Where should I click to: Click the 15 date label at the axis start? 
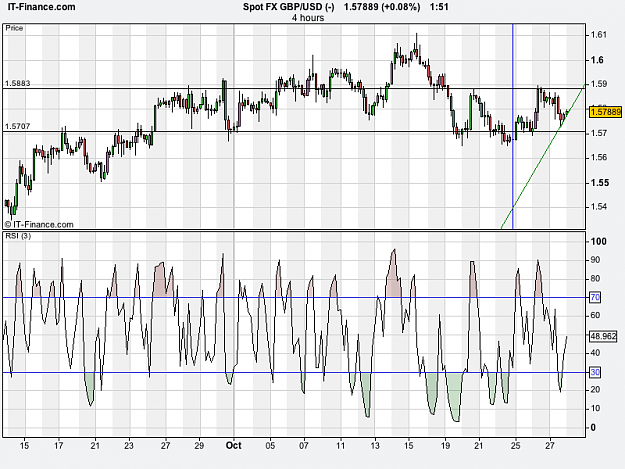(24, 445)
